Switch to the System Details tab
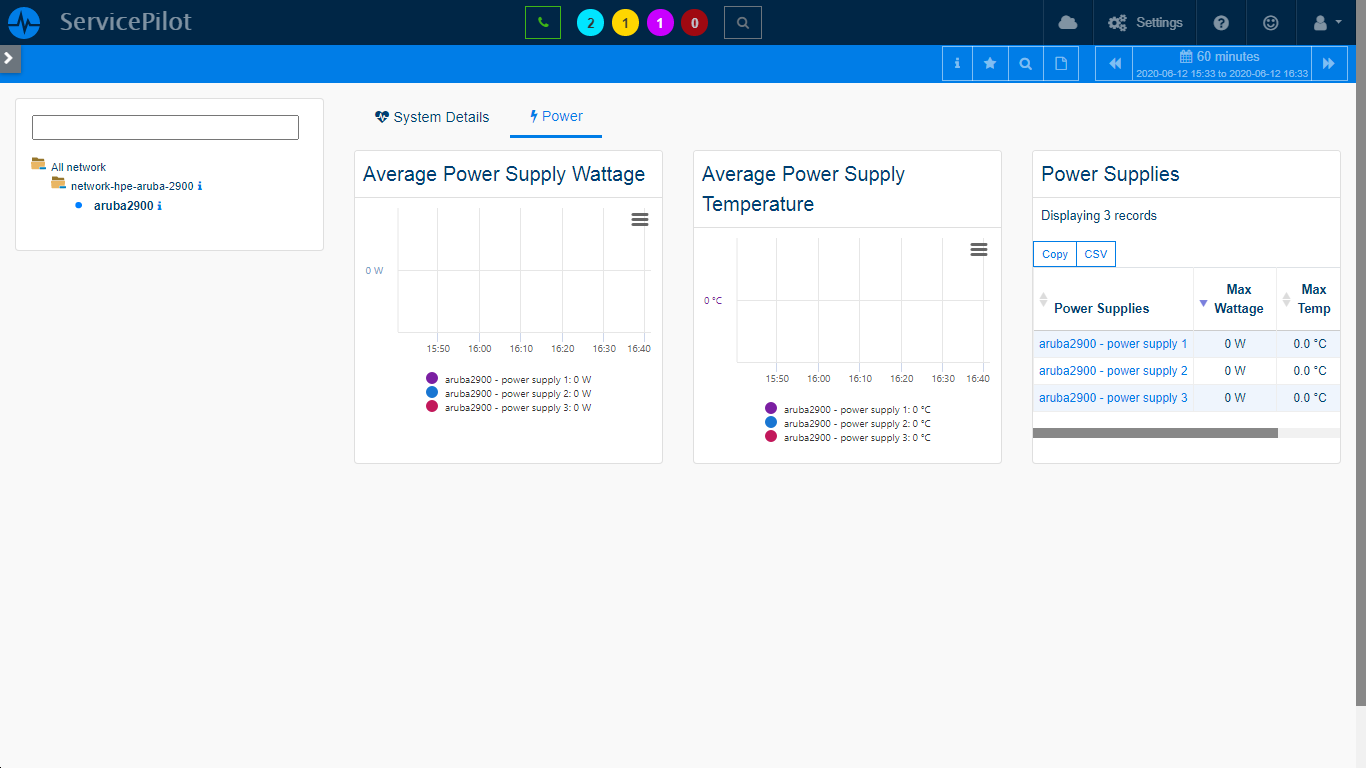This screenshot has width=1366, height=768. [432, 117]
